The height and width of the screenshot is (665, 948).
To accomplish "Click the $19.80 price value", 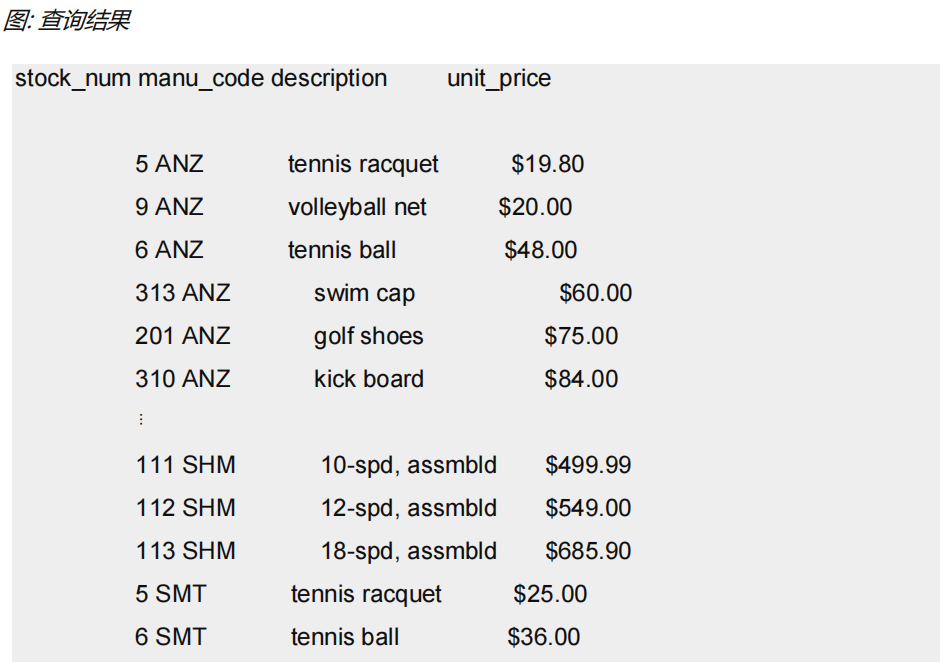I will tap(547, 164).
